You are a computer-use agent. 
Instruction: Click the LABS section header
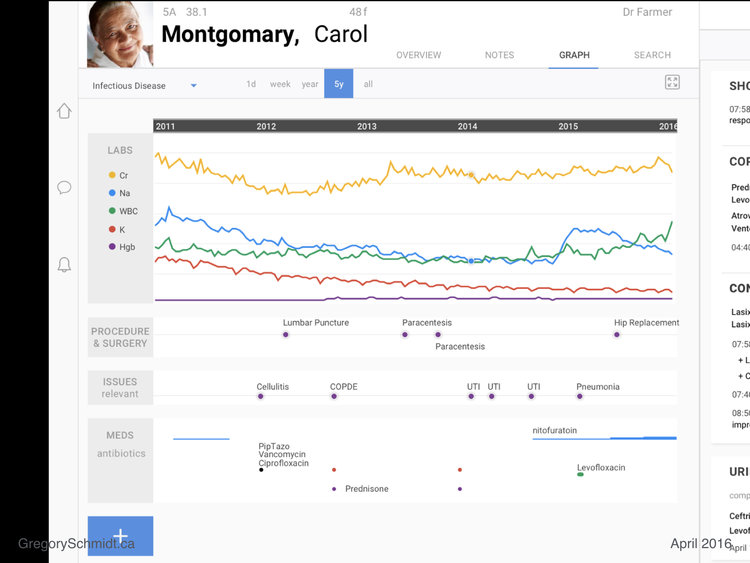tap(120, 150)
